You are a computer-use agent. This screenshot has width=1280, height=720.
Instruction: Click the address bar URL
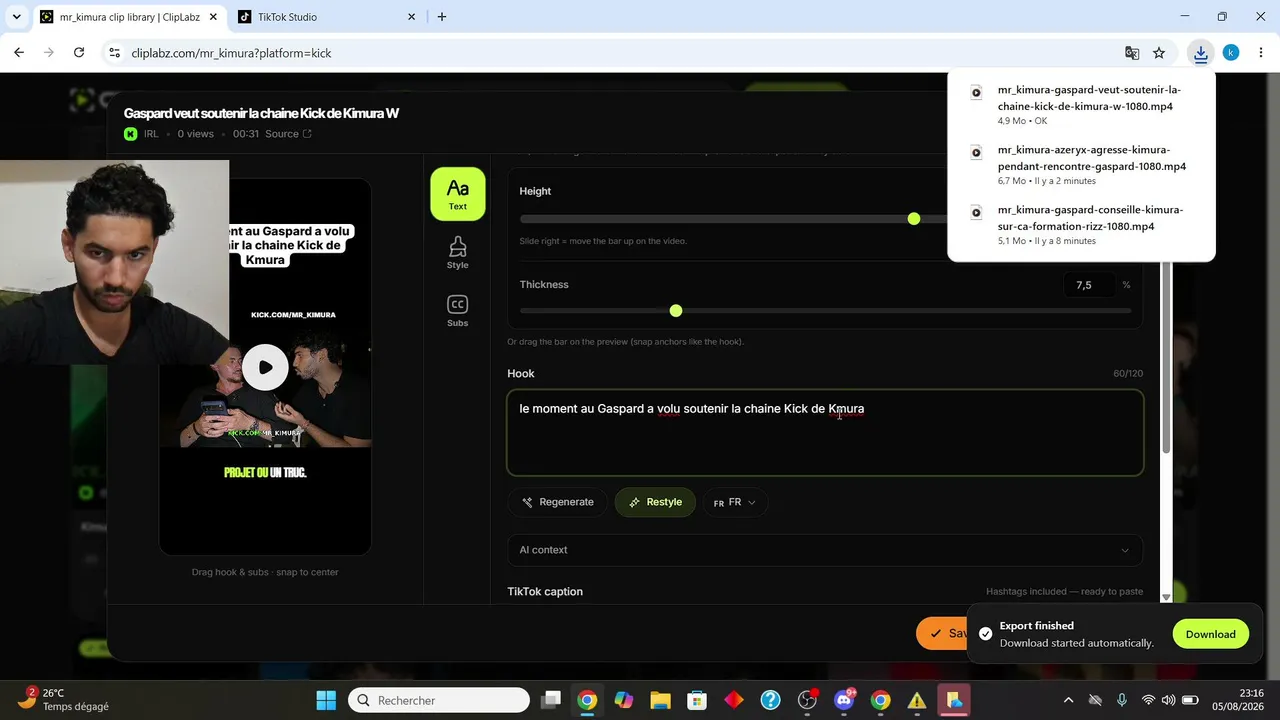click(231, 53)
